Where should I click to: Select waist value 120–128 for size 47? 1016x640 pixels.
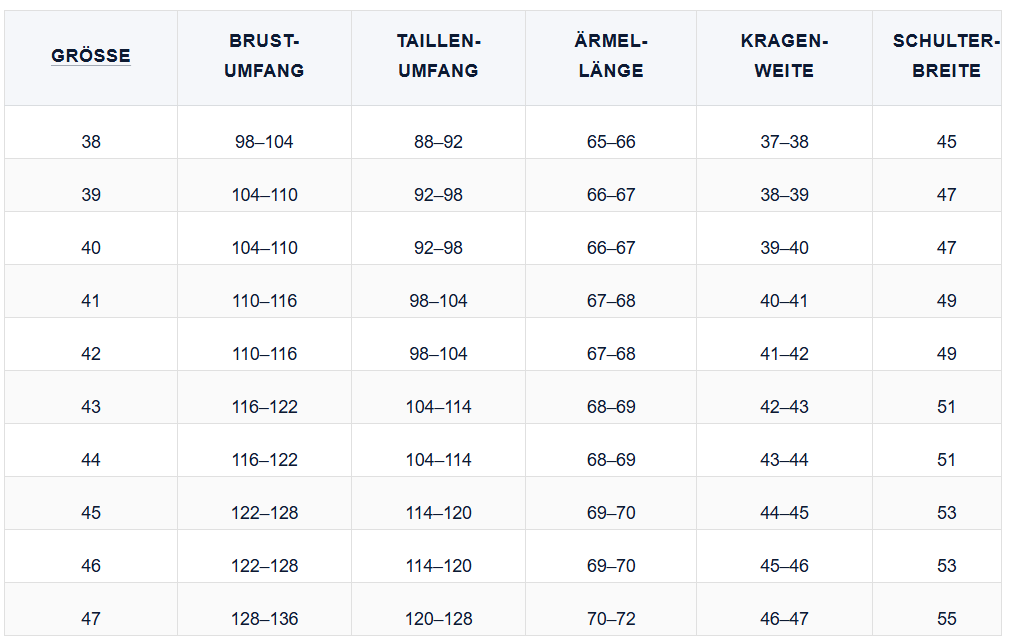[438, 619]
